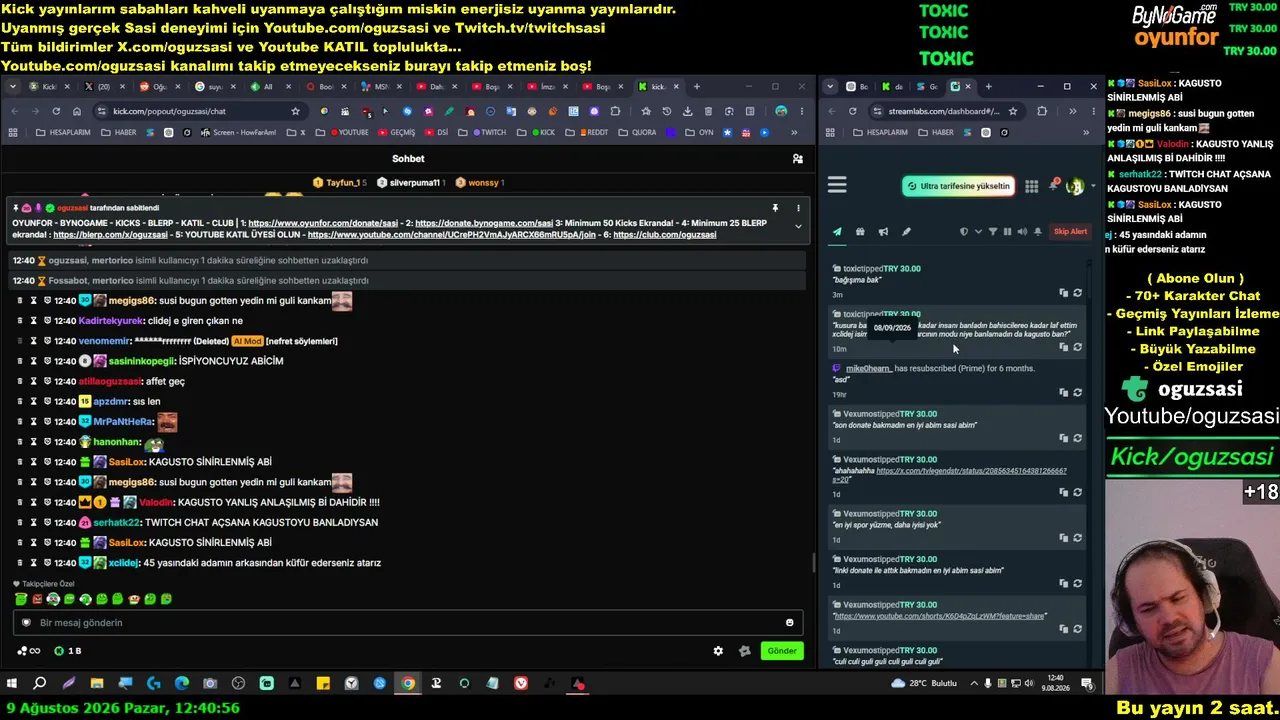Replay the 'en iyi spor yüzme' alert
The height and width of the screenshot is (720, 1280).
coord(1077,538)
